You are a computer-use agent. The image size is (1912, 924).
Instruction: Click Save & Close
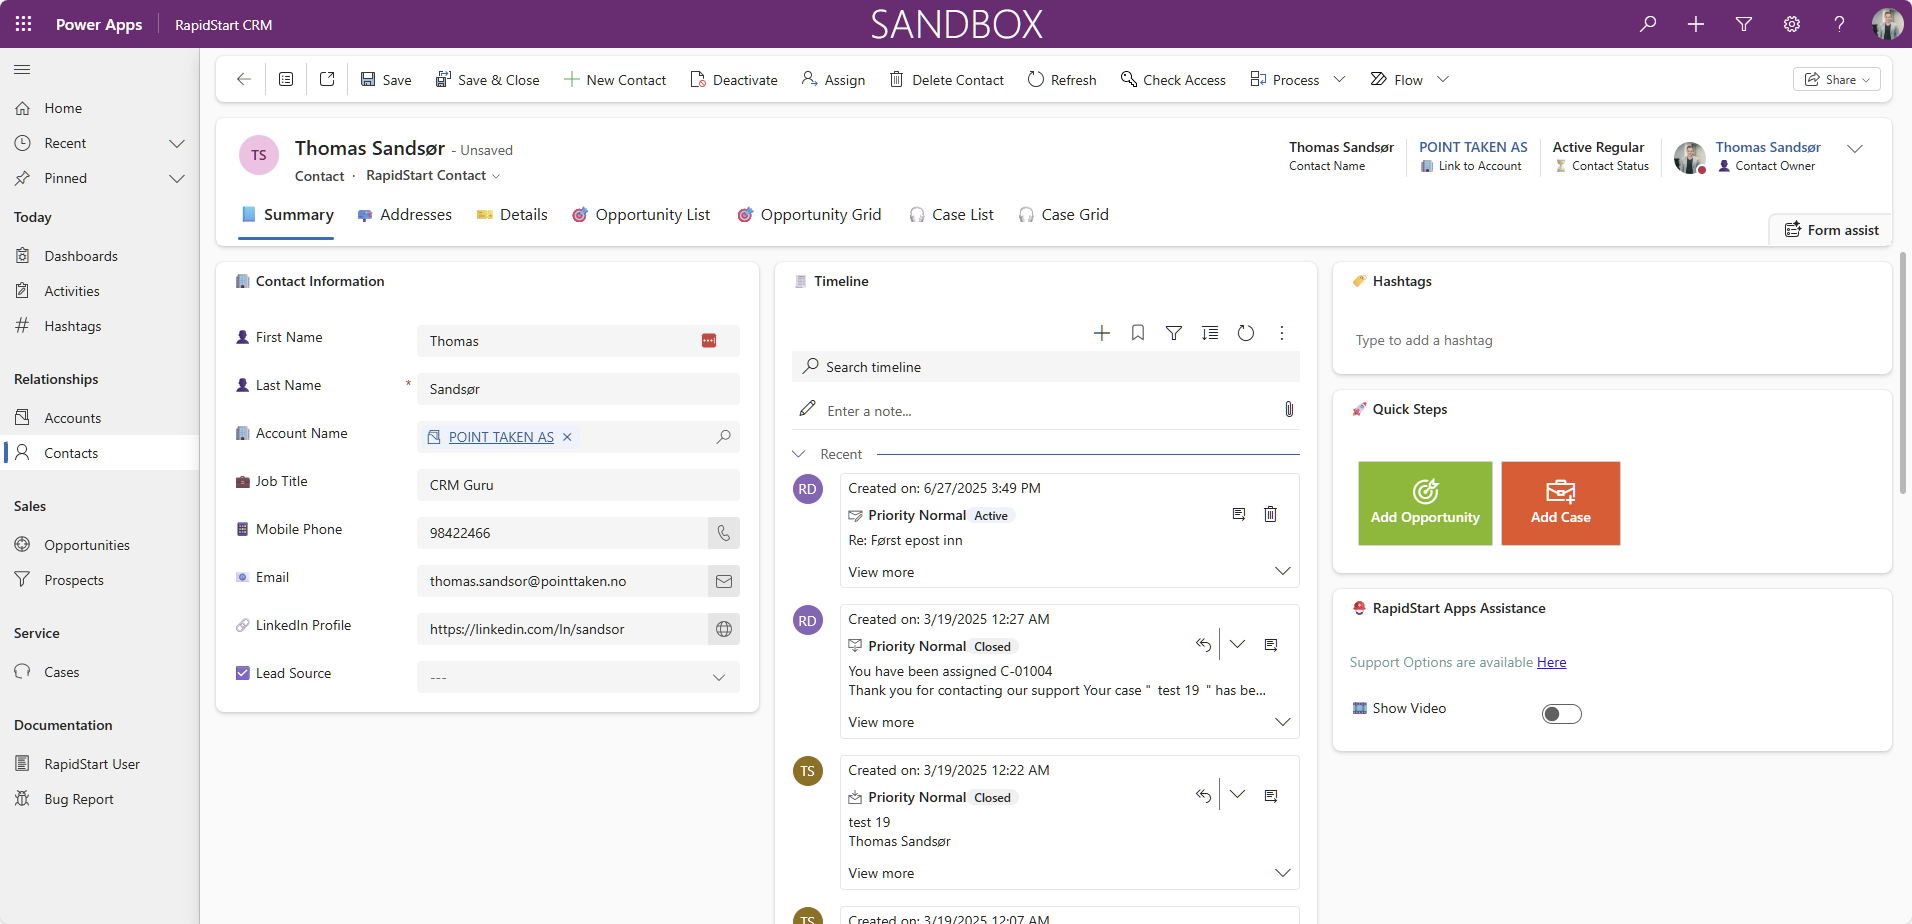488,80
